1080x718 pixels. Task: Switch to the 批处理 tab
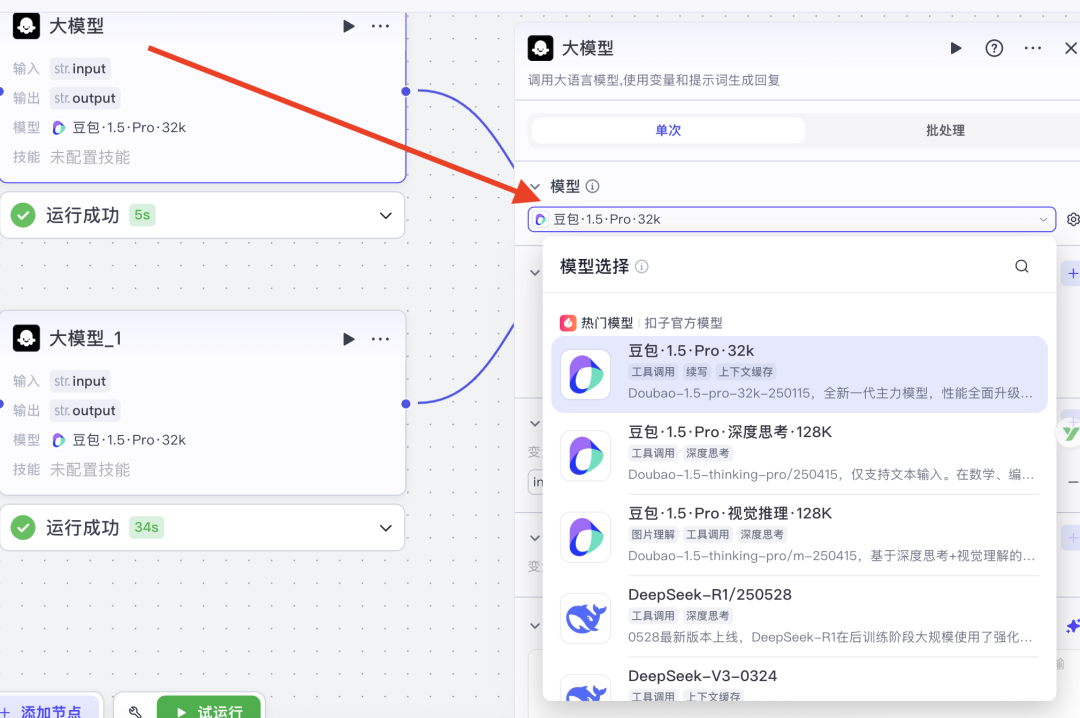945,130
